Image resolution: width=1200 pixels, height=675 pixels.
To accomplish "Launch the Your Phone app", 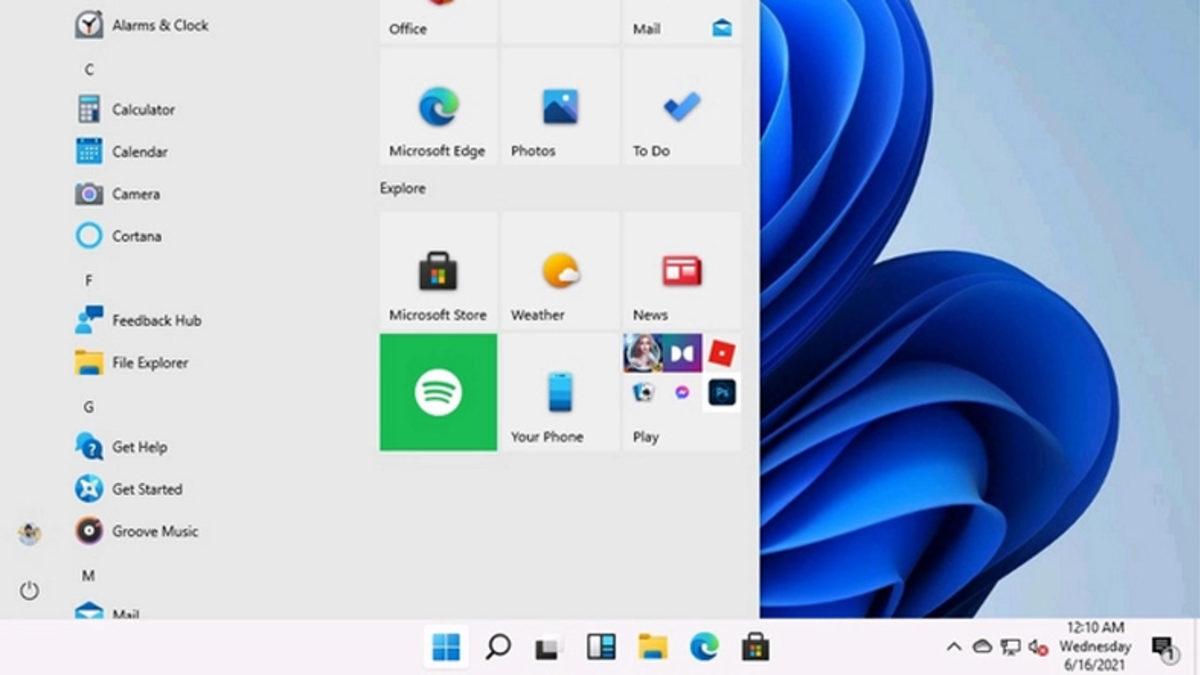I will (560, 391).
